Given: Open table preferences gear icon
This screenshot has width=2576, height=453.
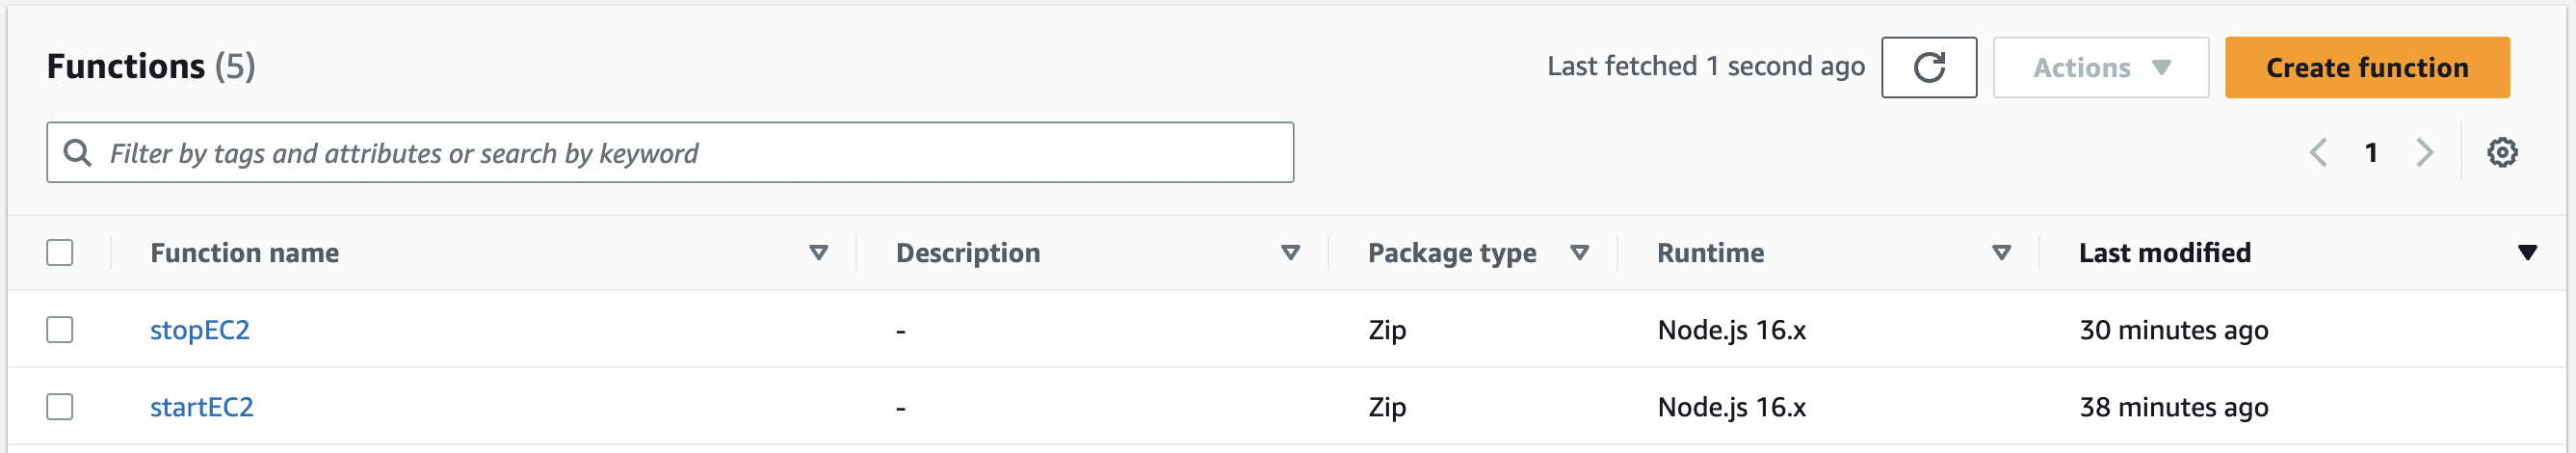Looking at the screenshot, I should click(x=2502, y=152).
